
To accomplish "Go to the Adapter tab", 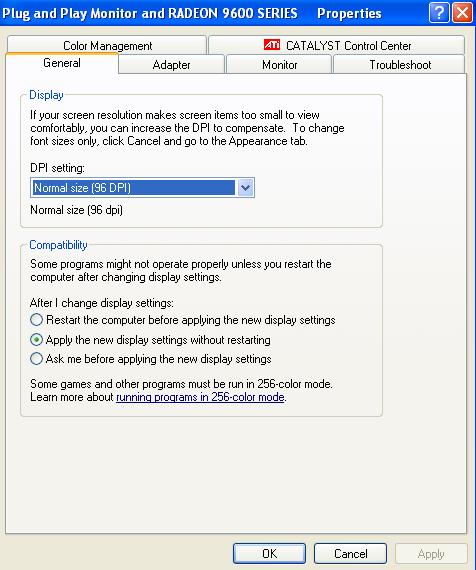I will [x=171, y=65].
